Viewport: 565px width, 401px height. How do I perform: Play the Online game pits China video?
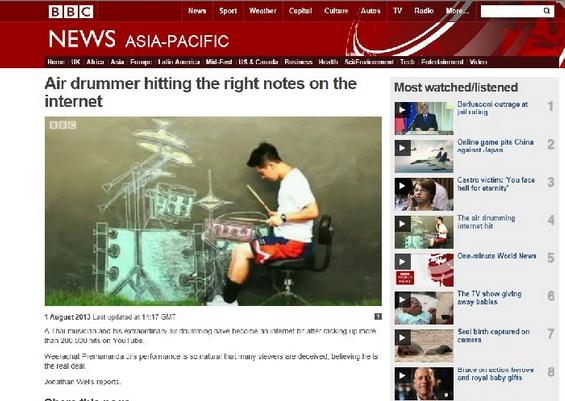424,156
